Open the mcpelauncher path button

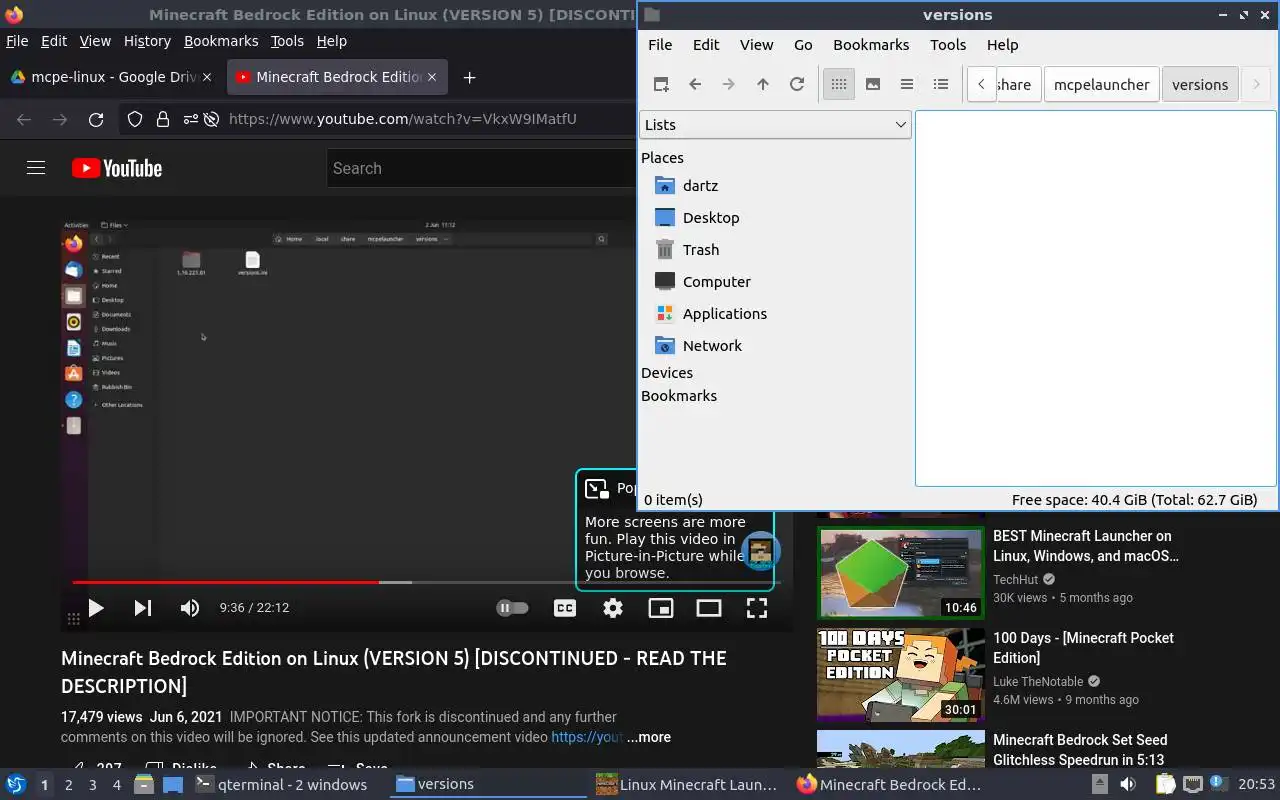1101,84
